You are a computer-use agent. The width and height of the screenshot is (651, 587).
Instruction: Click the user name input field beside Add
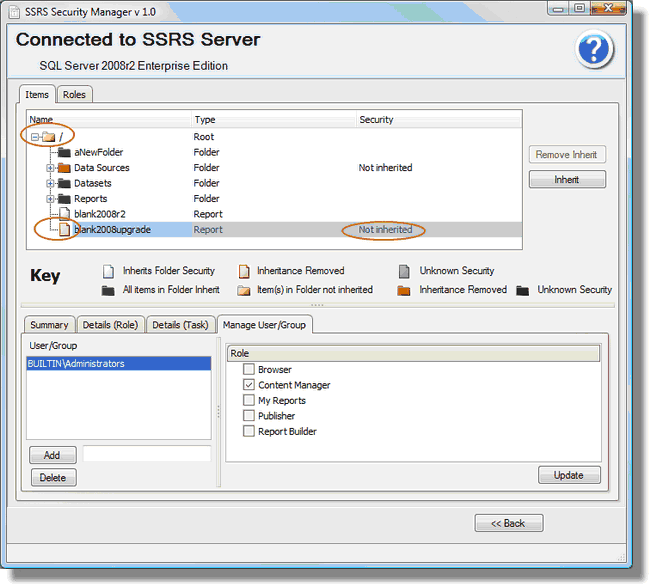147,453
